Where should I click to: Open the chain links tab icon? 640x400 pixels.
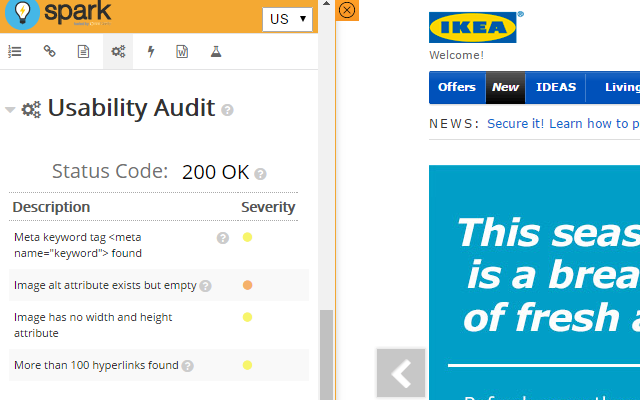coord(49,52)
